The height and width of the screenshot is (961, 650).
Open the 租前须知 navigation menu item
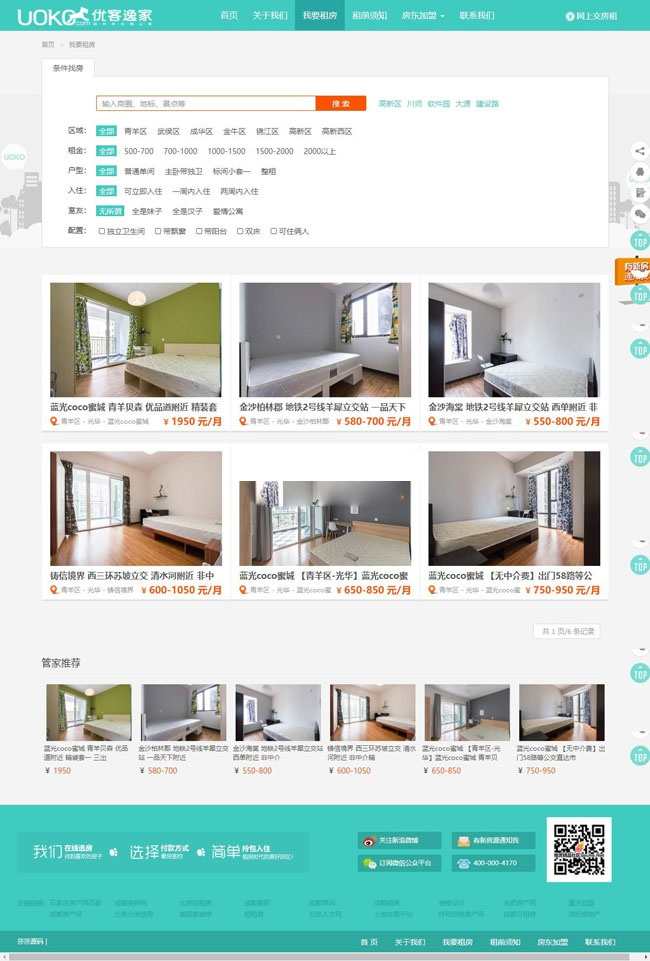[x=369, y=15]
